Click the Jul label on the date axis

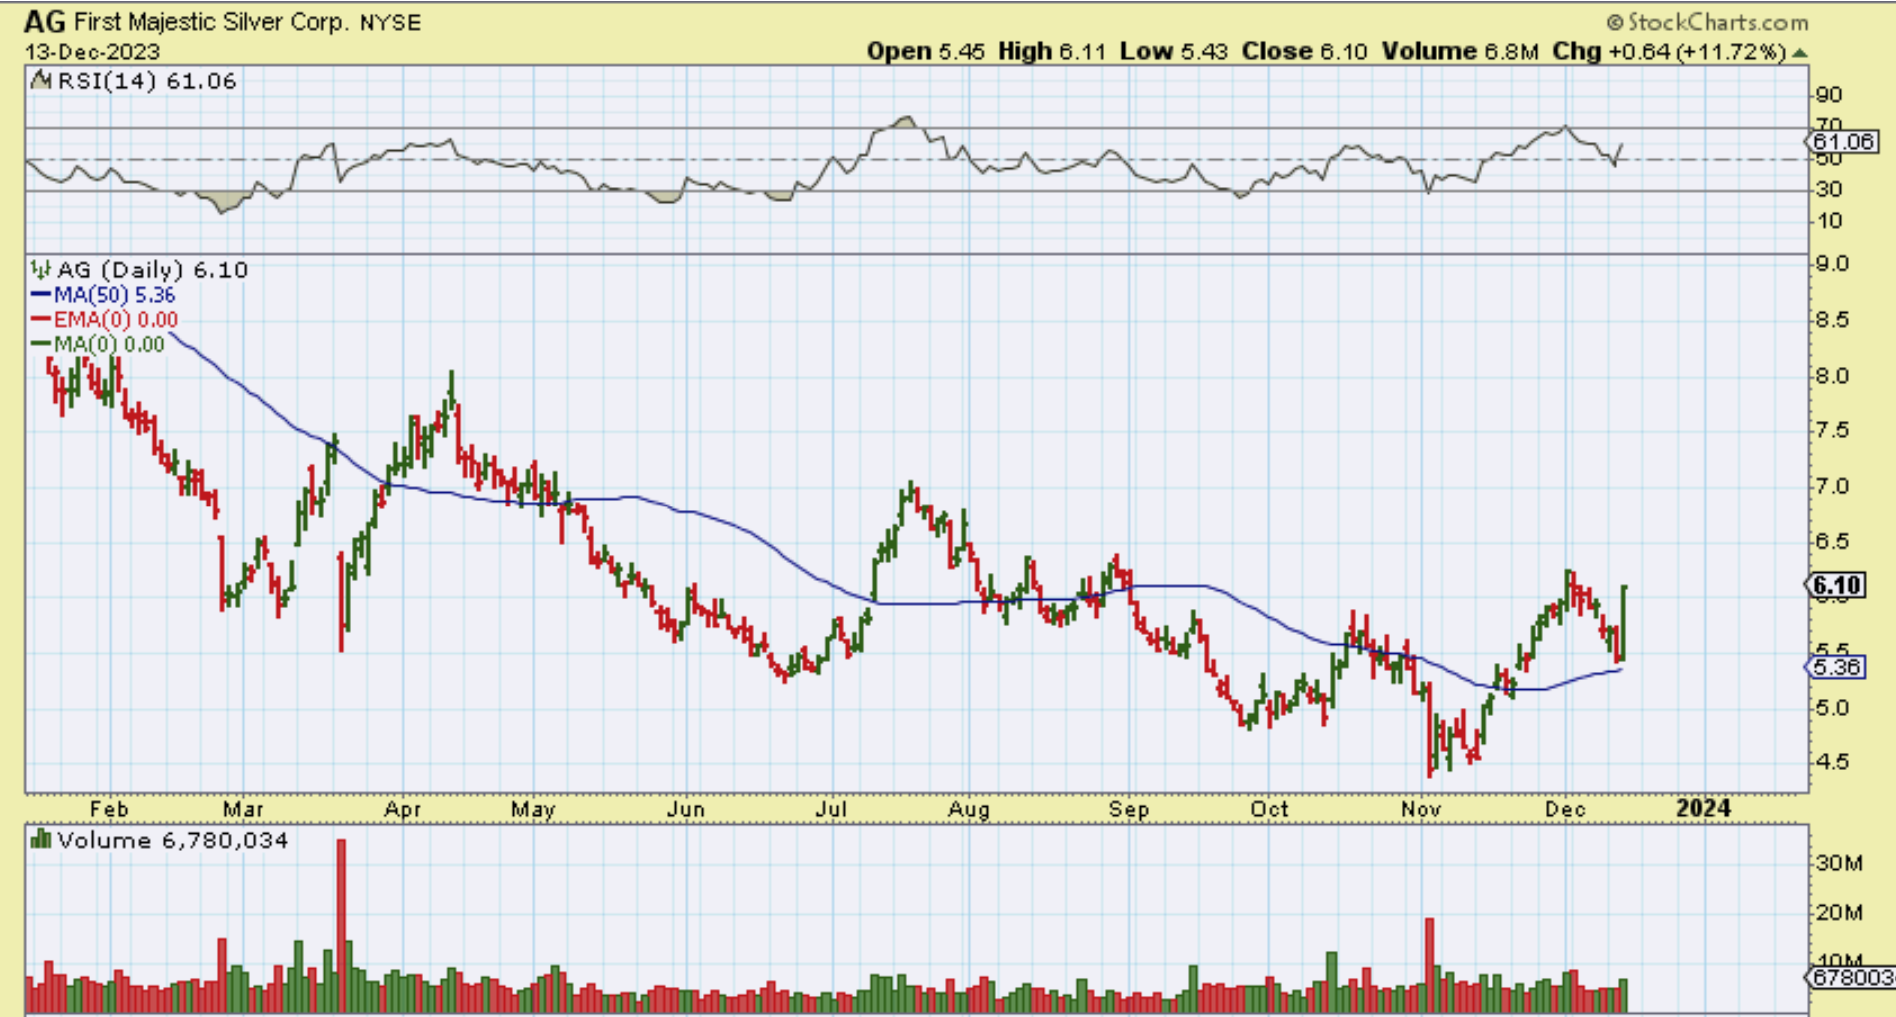click(x=831, y=809)
